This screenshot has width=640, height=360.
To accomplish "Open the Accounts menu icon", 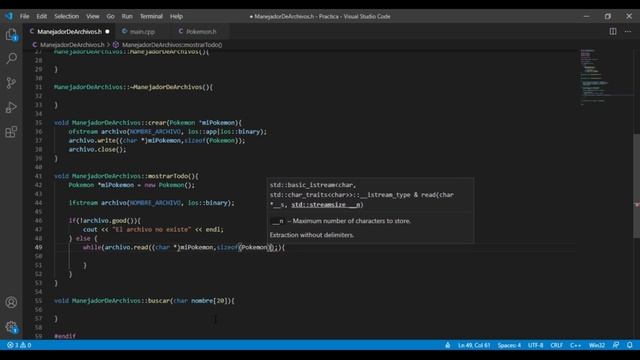I will pos(11,302).
